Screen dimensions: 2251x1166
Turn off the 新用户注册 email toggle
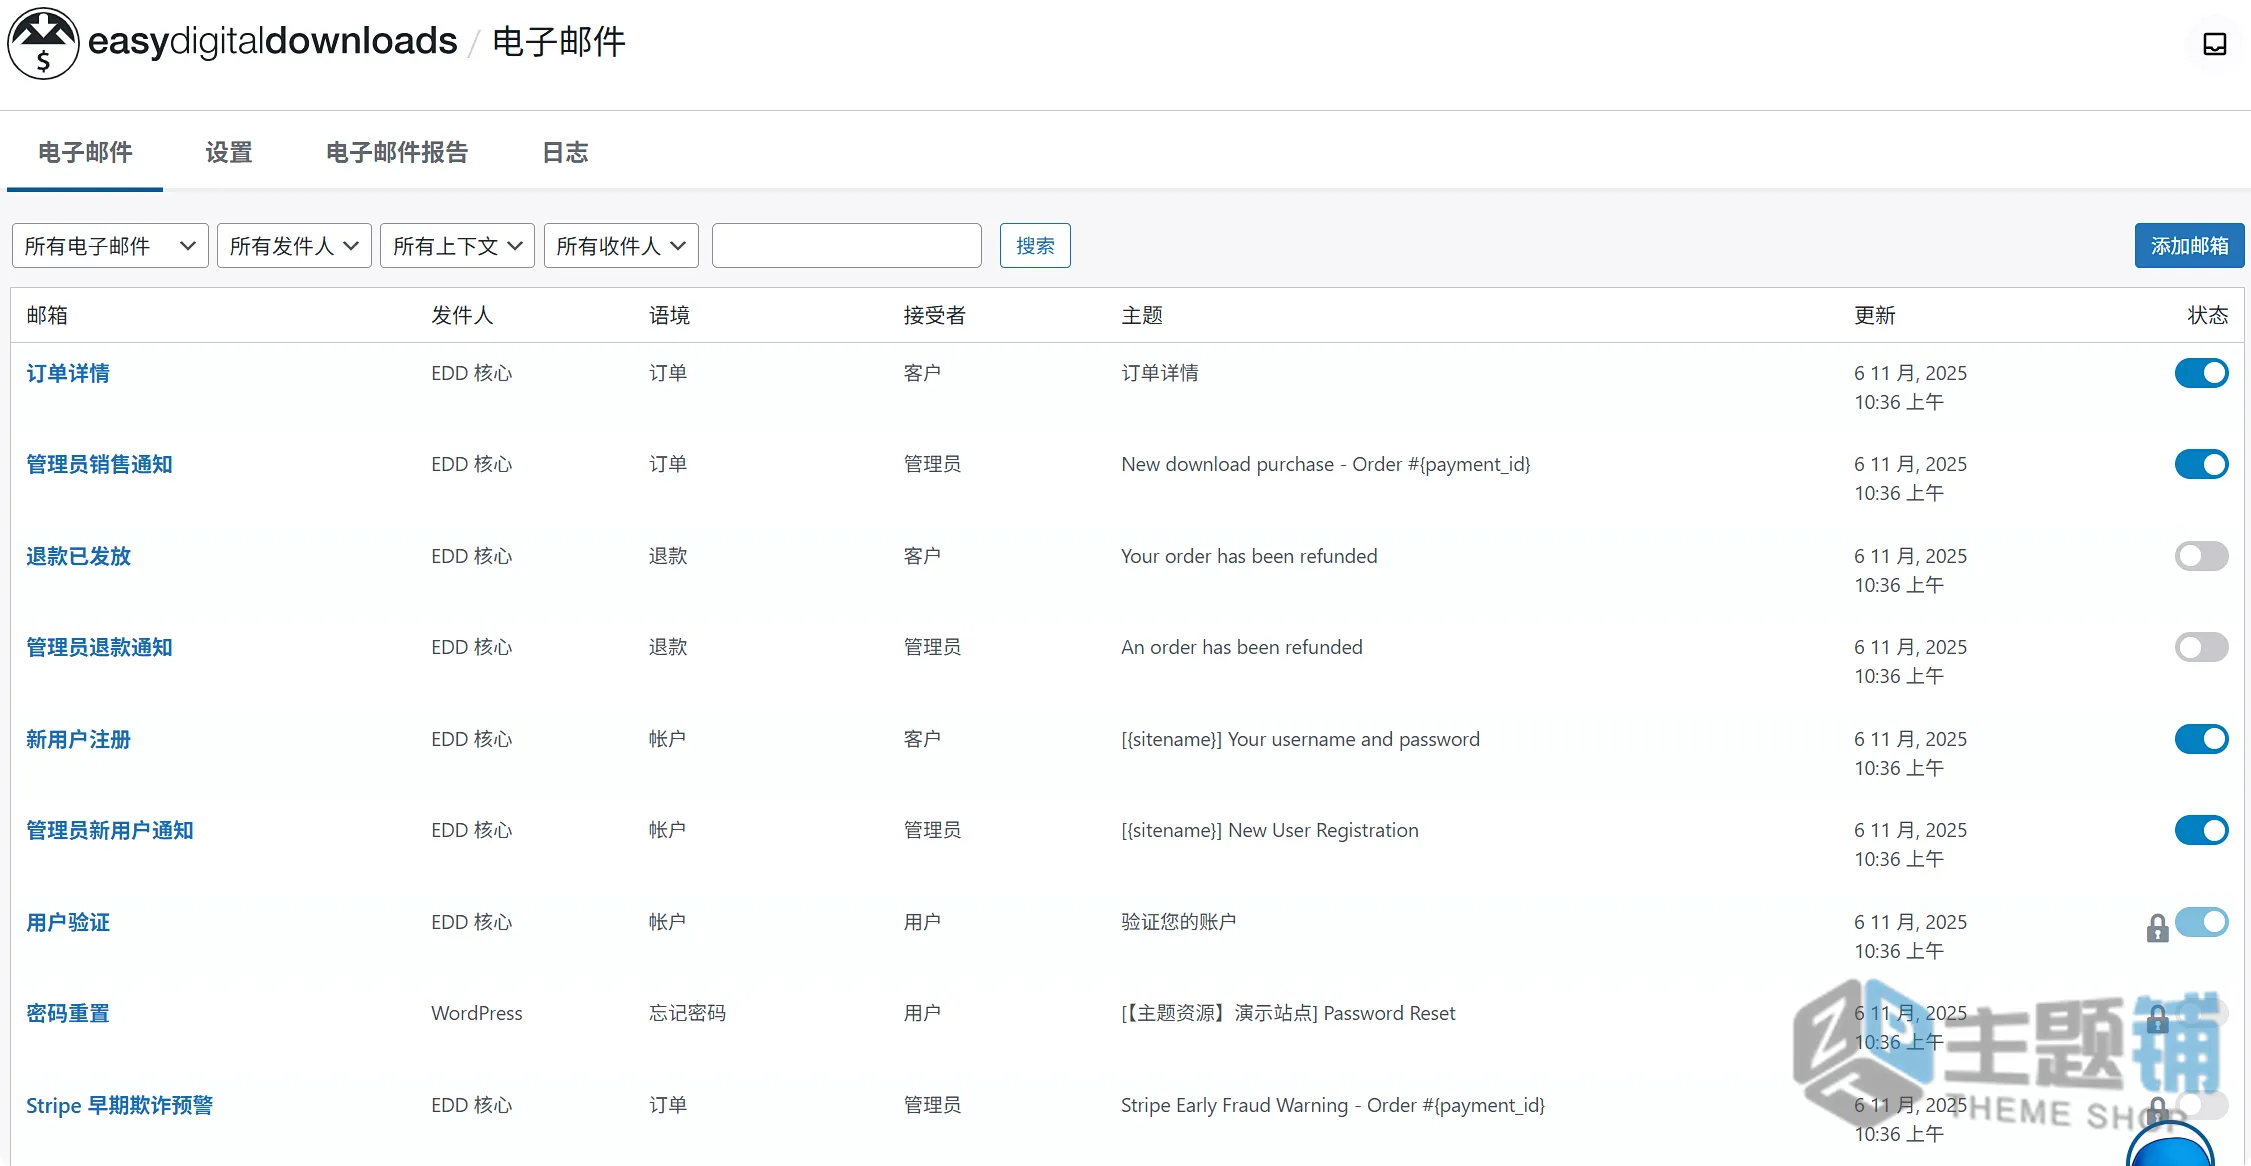tap(2201, 739)
